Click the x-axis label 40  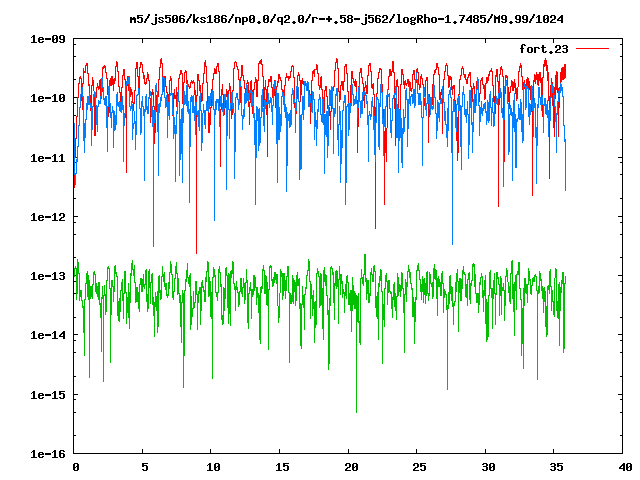click(625, 467)
